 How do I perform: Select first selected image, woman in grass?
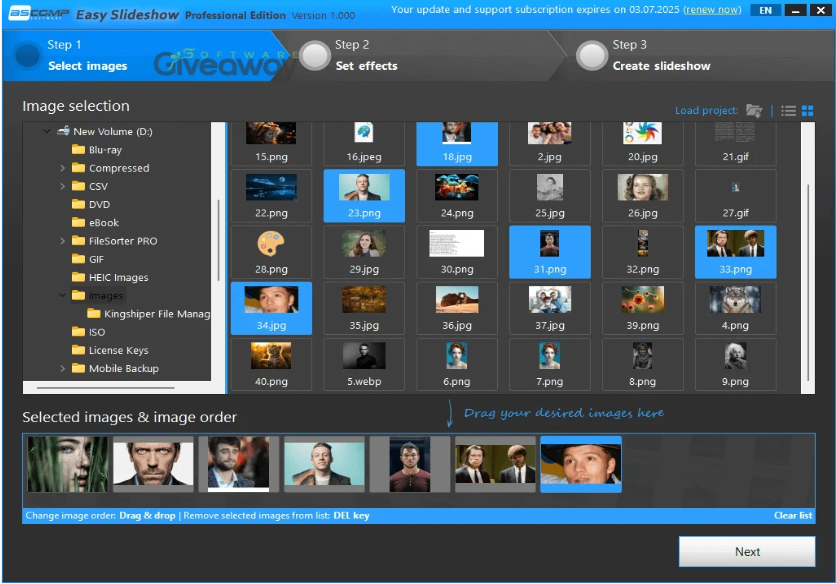[67, 464]
